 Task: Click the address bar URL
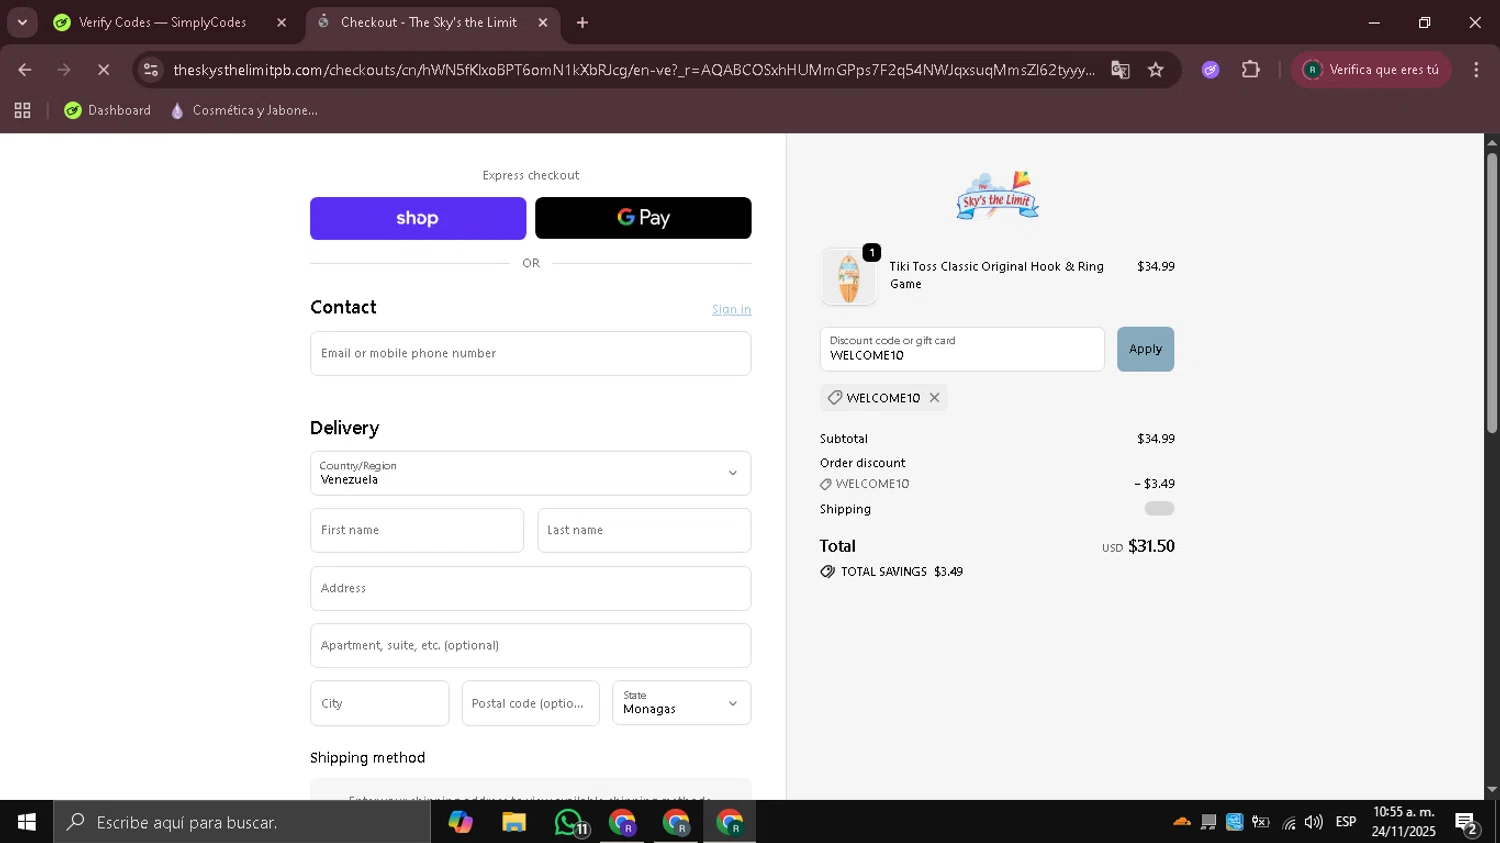(x=634, y=70)
